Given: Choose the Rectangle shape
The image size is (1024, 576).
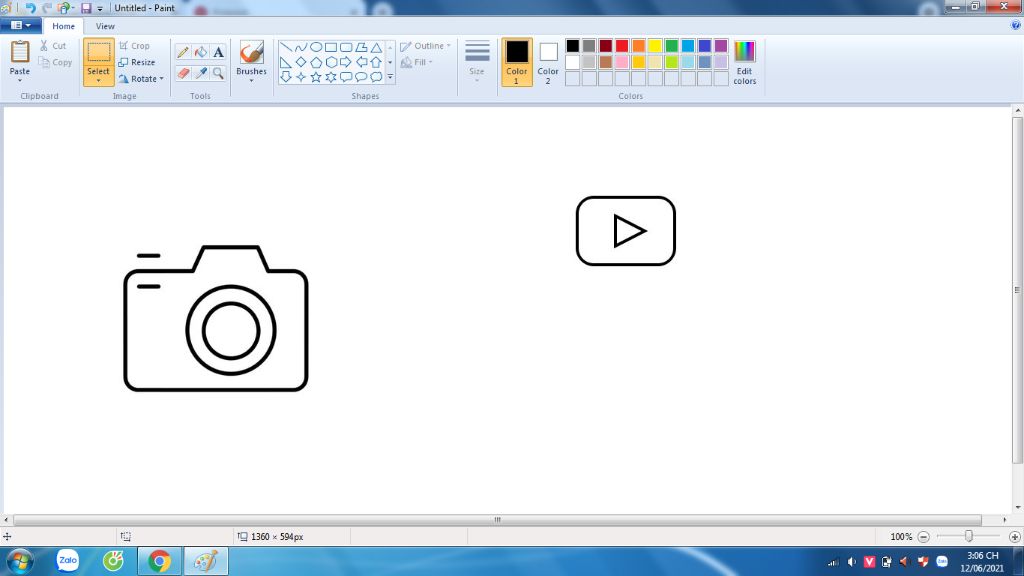Looking at the screenshot, I should pos(331,48).
